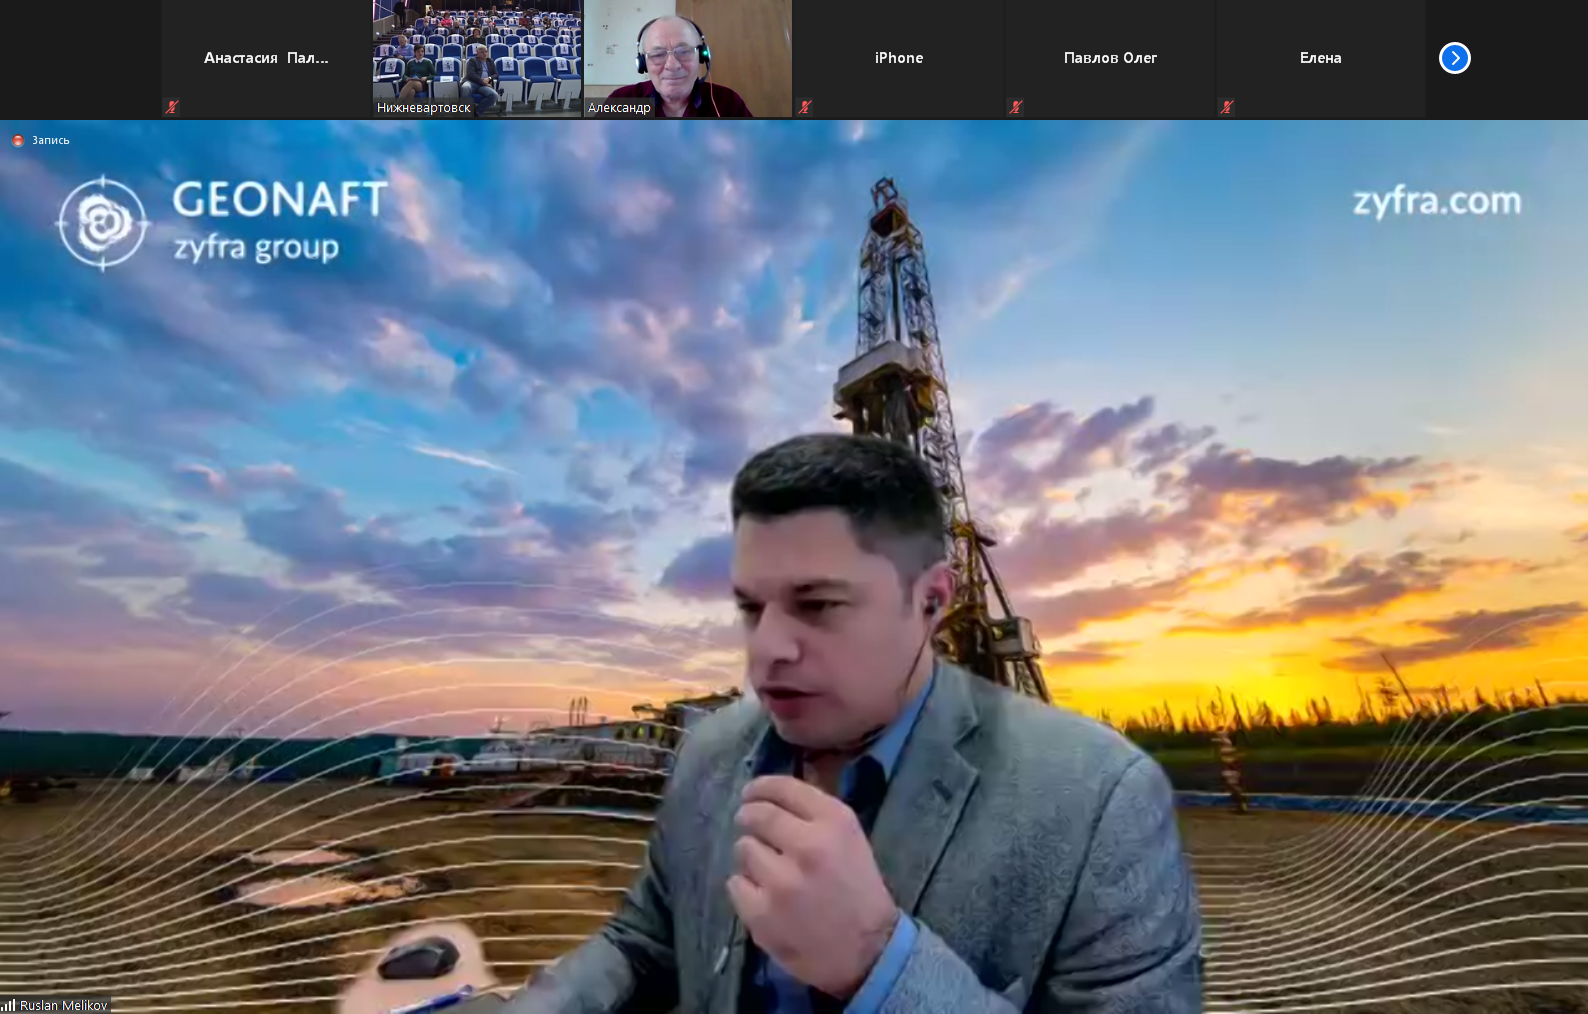
Task: Click the Нижневартовск name caption
Action: pyautogui.click(x=424, y=108)
